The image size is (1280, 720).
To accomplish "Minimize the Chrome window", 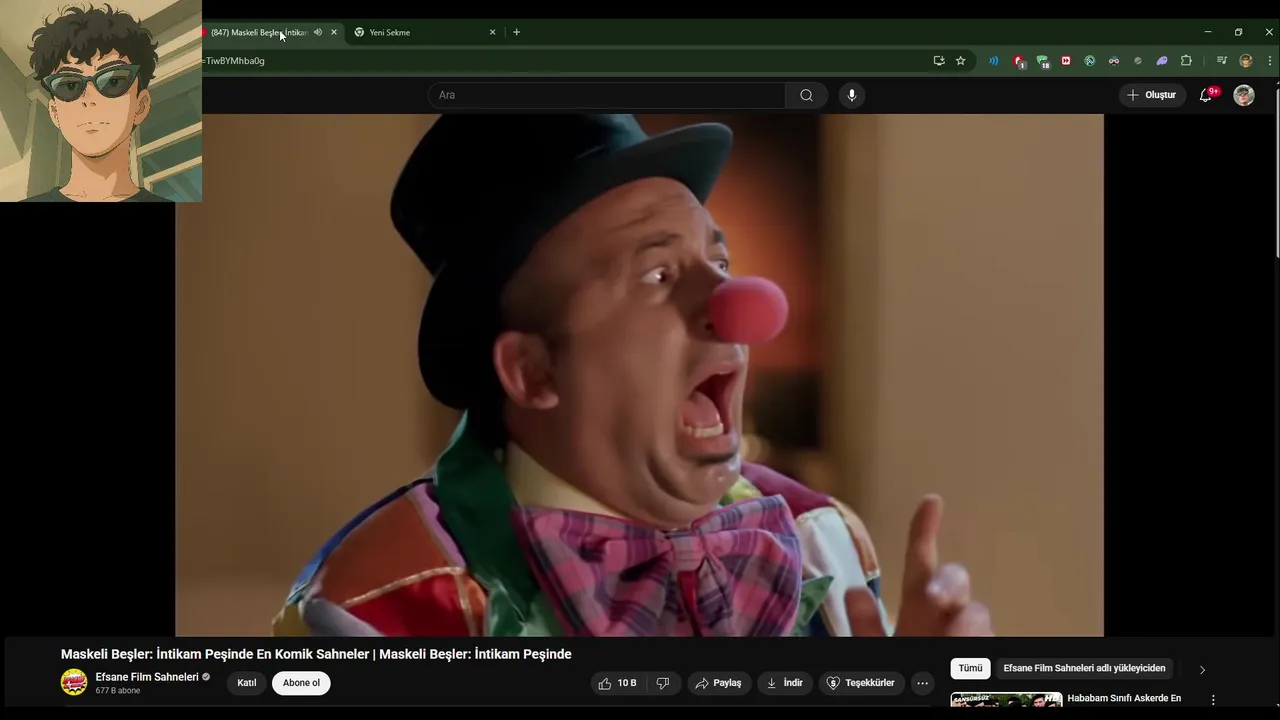I will coord(1208,32).
